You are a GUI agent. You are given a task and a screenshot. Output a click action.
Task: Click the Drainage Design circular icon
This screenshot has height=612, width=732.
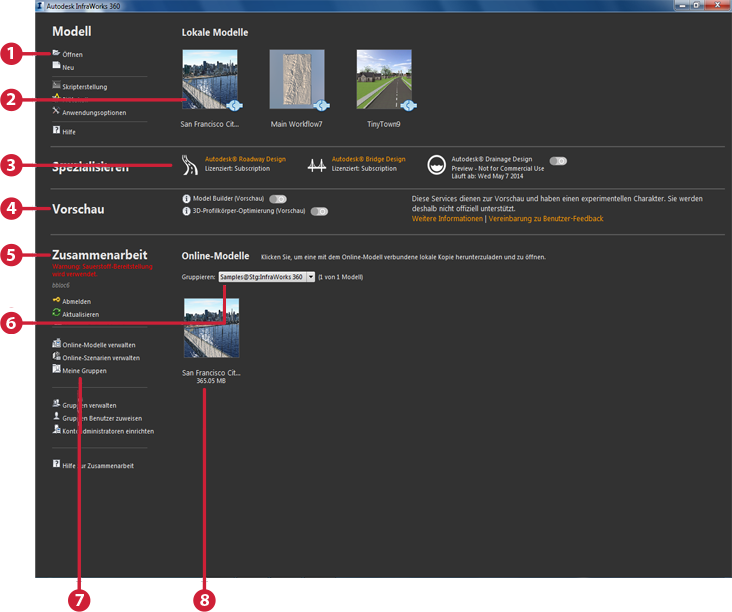click(x=436, y=165)
